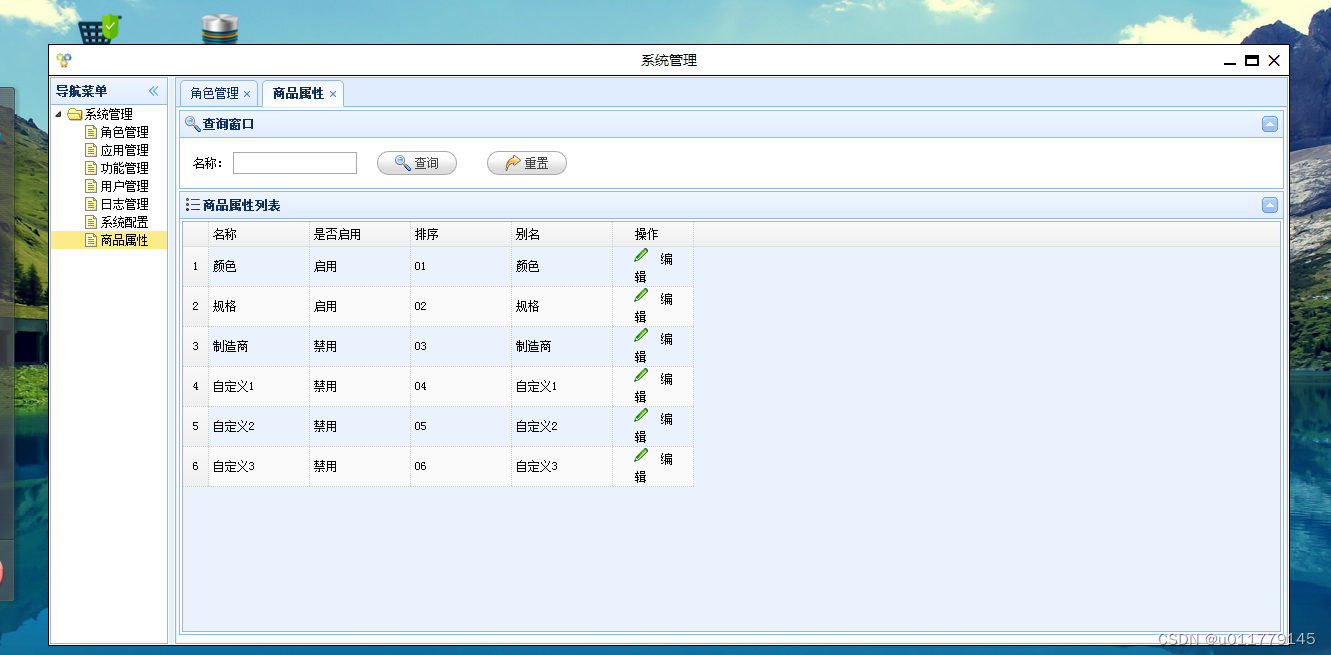Click the pencil edit icon for 自定义3 row
The height and width of the screenshot is (655, 1331).
point(640,454)
